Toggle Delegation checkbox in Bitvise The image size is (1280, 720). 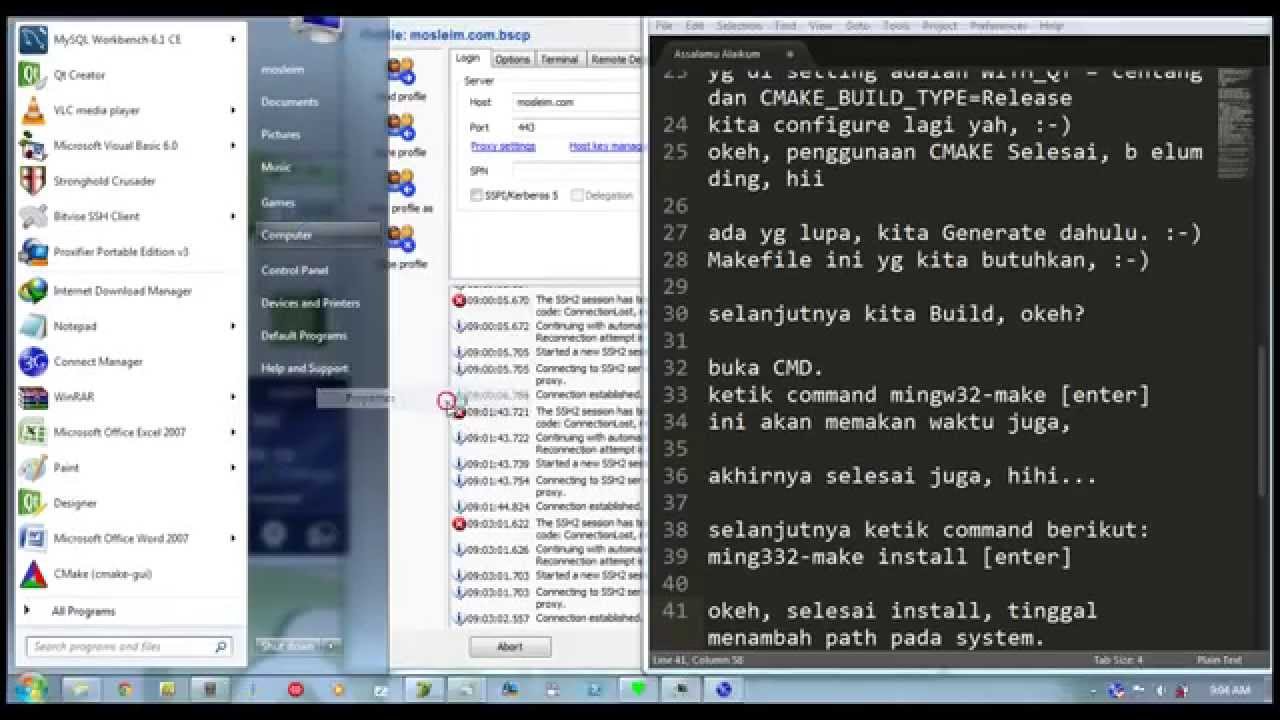click(577, 196)
